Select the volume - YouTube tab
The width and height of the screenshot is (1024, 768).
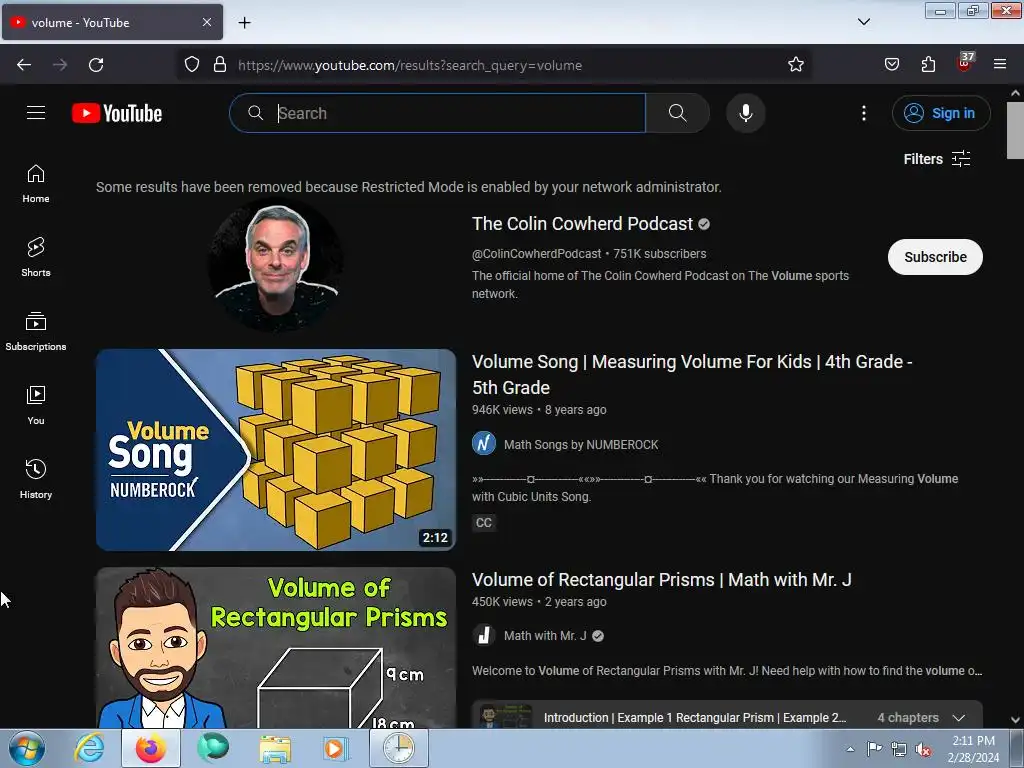point(112,22)
